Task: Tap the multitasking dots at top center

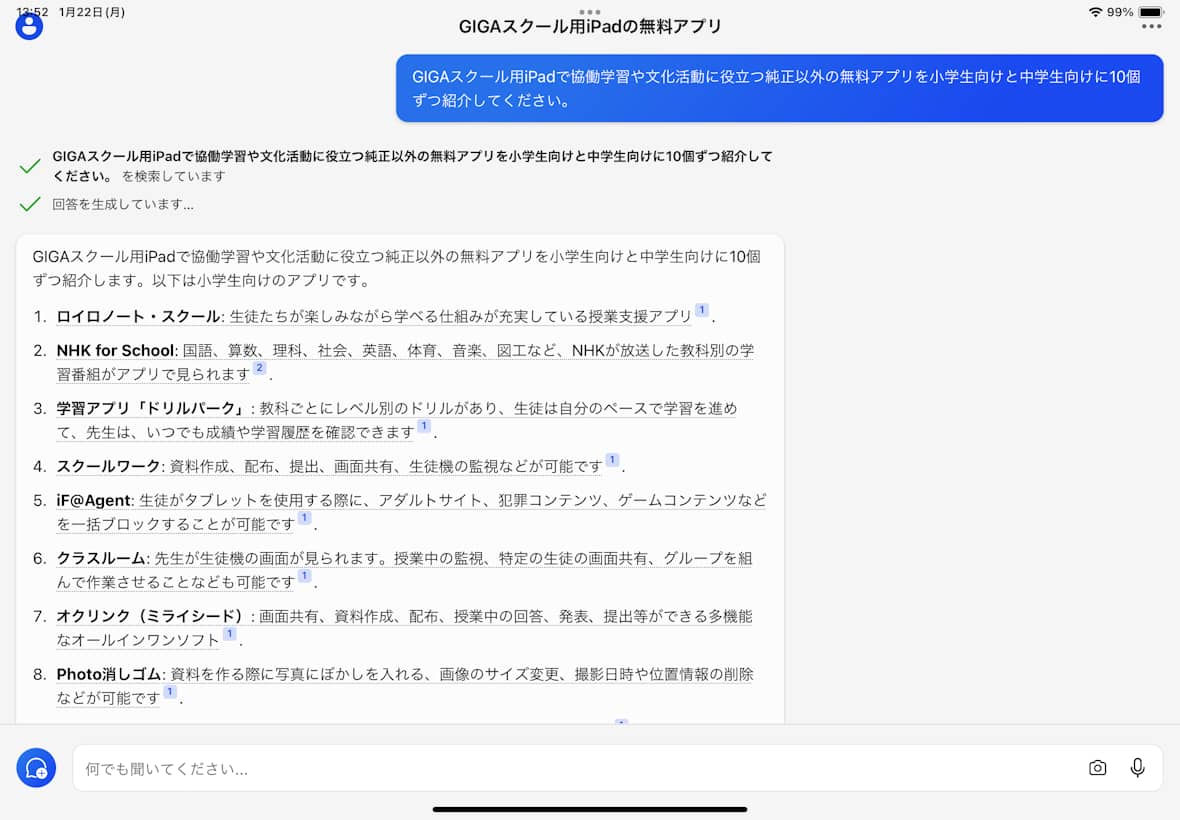Action: point(590,11)
